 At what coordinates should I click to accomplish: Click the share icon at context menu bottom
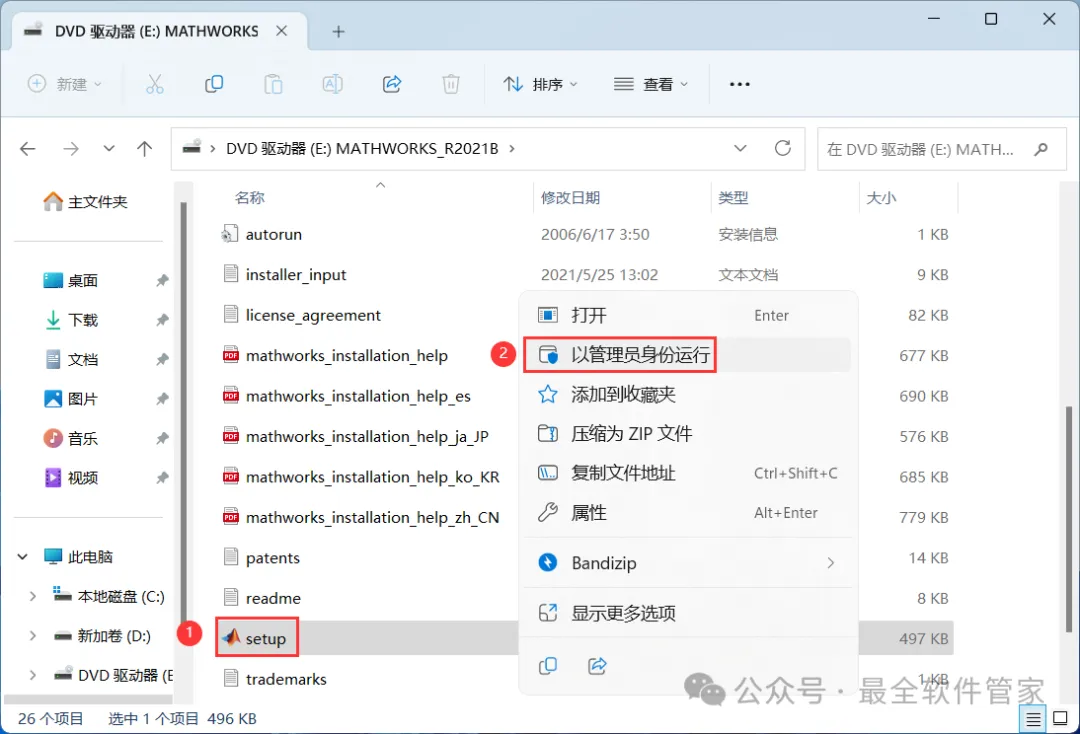tap(597, 666)
